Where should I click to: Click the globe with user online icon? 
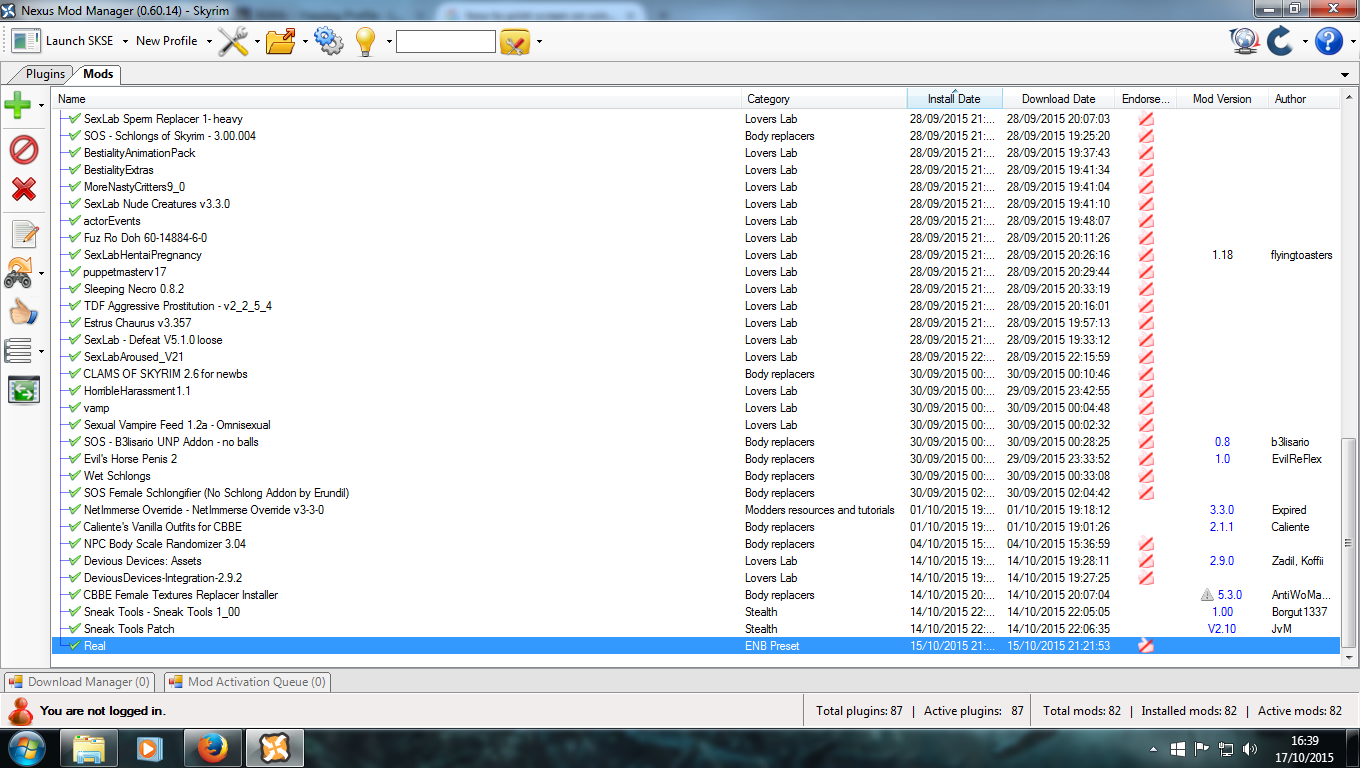[x=1244, y=41]
